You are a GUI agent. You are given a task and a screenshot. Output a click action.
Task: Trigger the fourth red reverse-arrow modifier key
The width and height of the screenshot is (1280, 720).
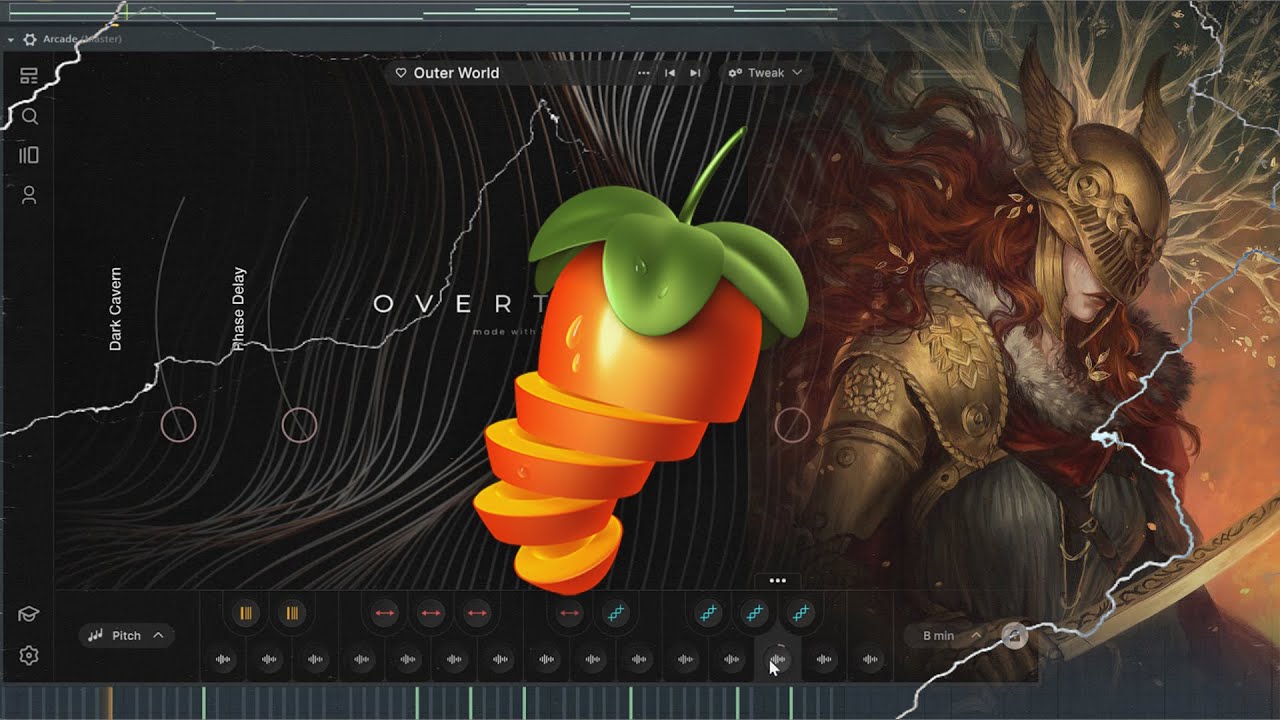tap(570, 613)
